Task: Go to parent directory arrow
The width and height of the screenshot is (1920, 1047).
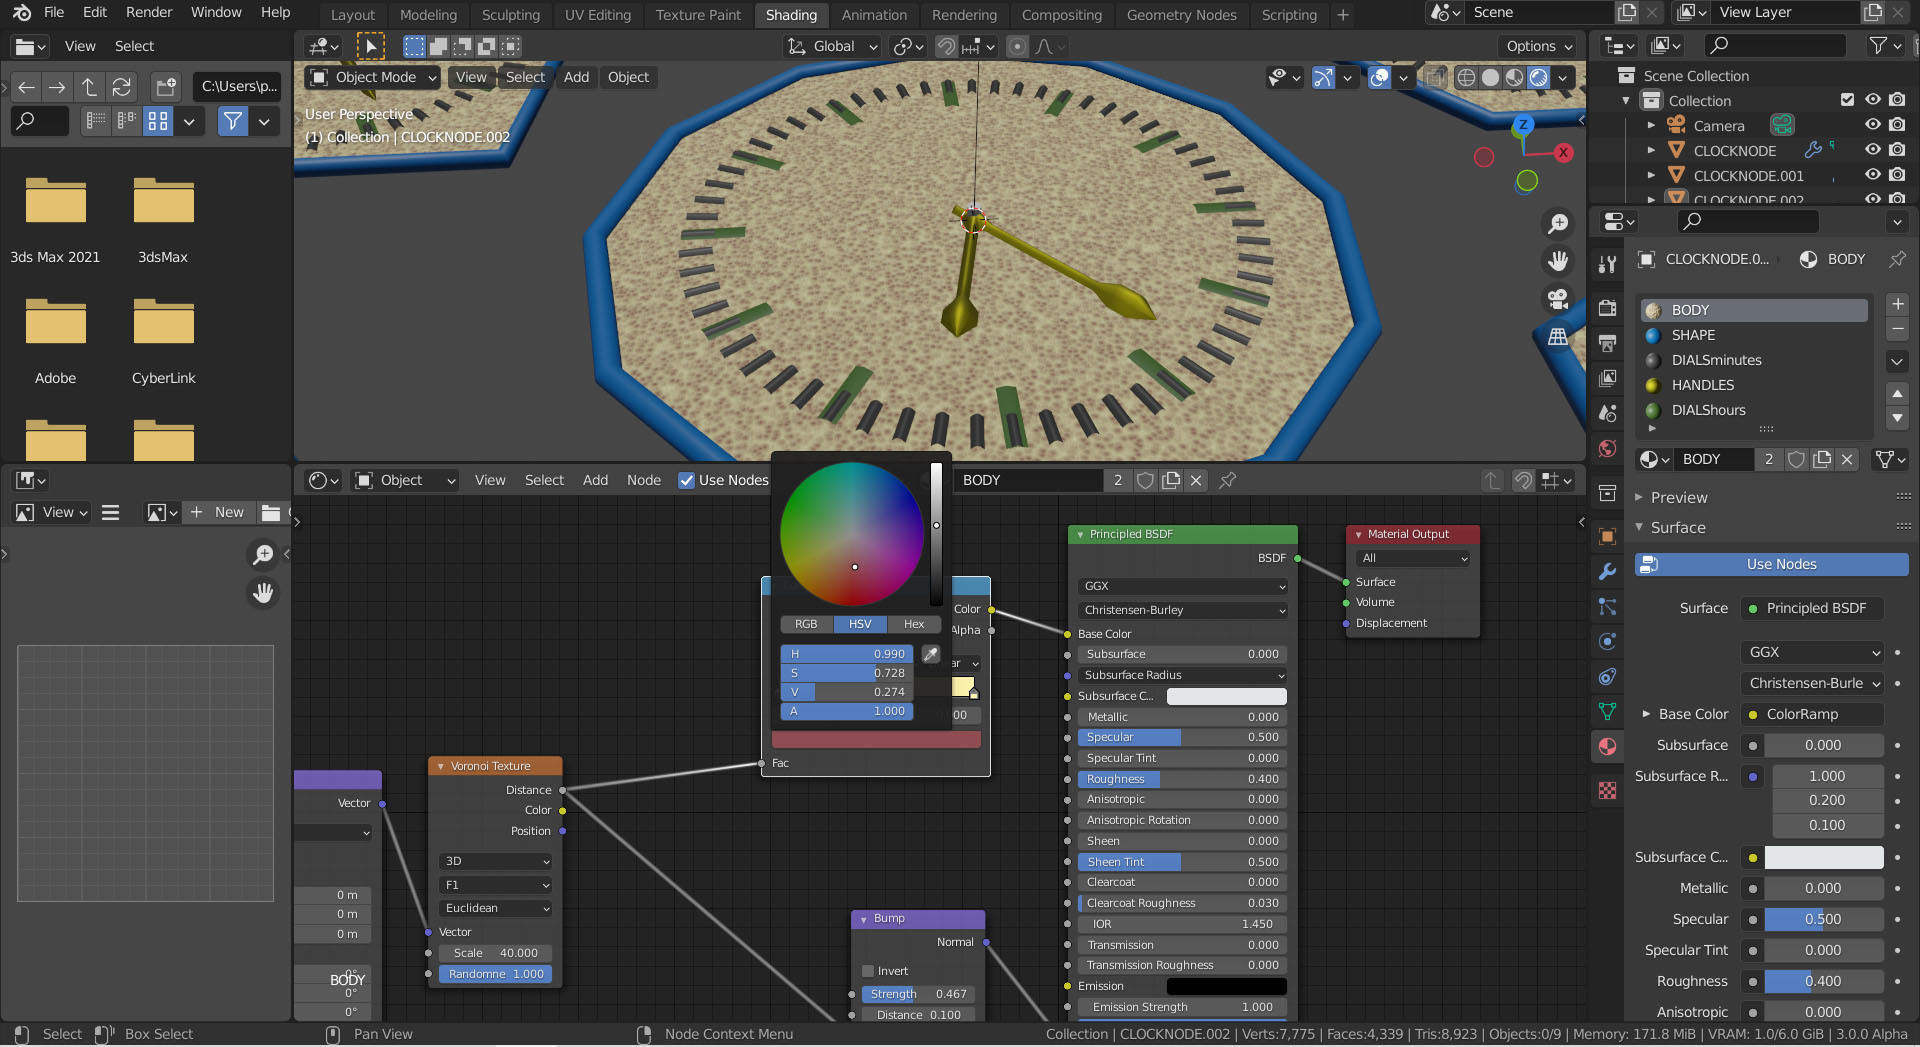Action: 90,87
